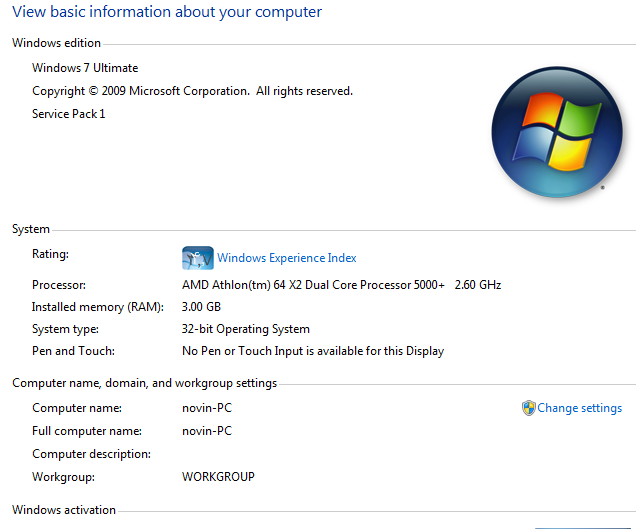The height and width of the screenshot is (529, 639).
Task: Click the Microsoft copyright 2009 line
Action: 192,91
